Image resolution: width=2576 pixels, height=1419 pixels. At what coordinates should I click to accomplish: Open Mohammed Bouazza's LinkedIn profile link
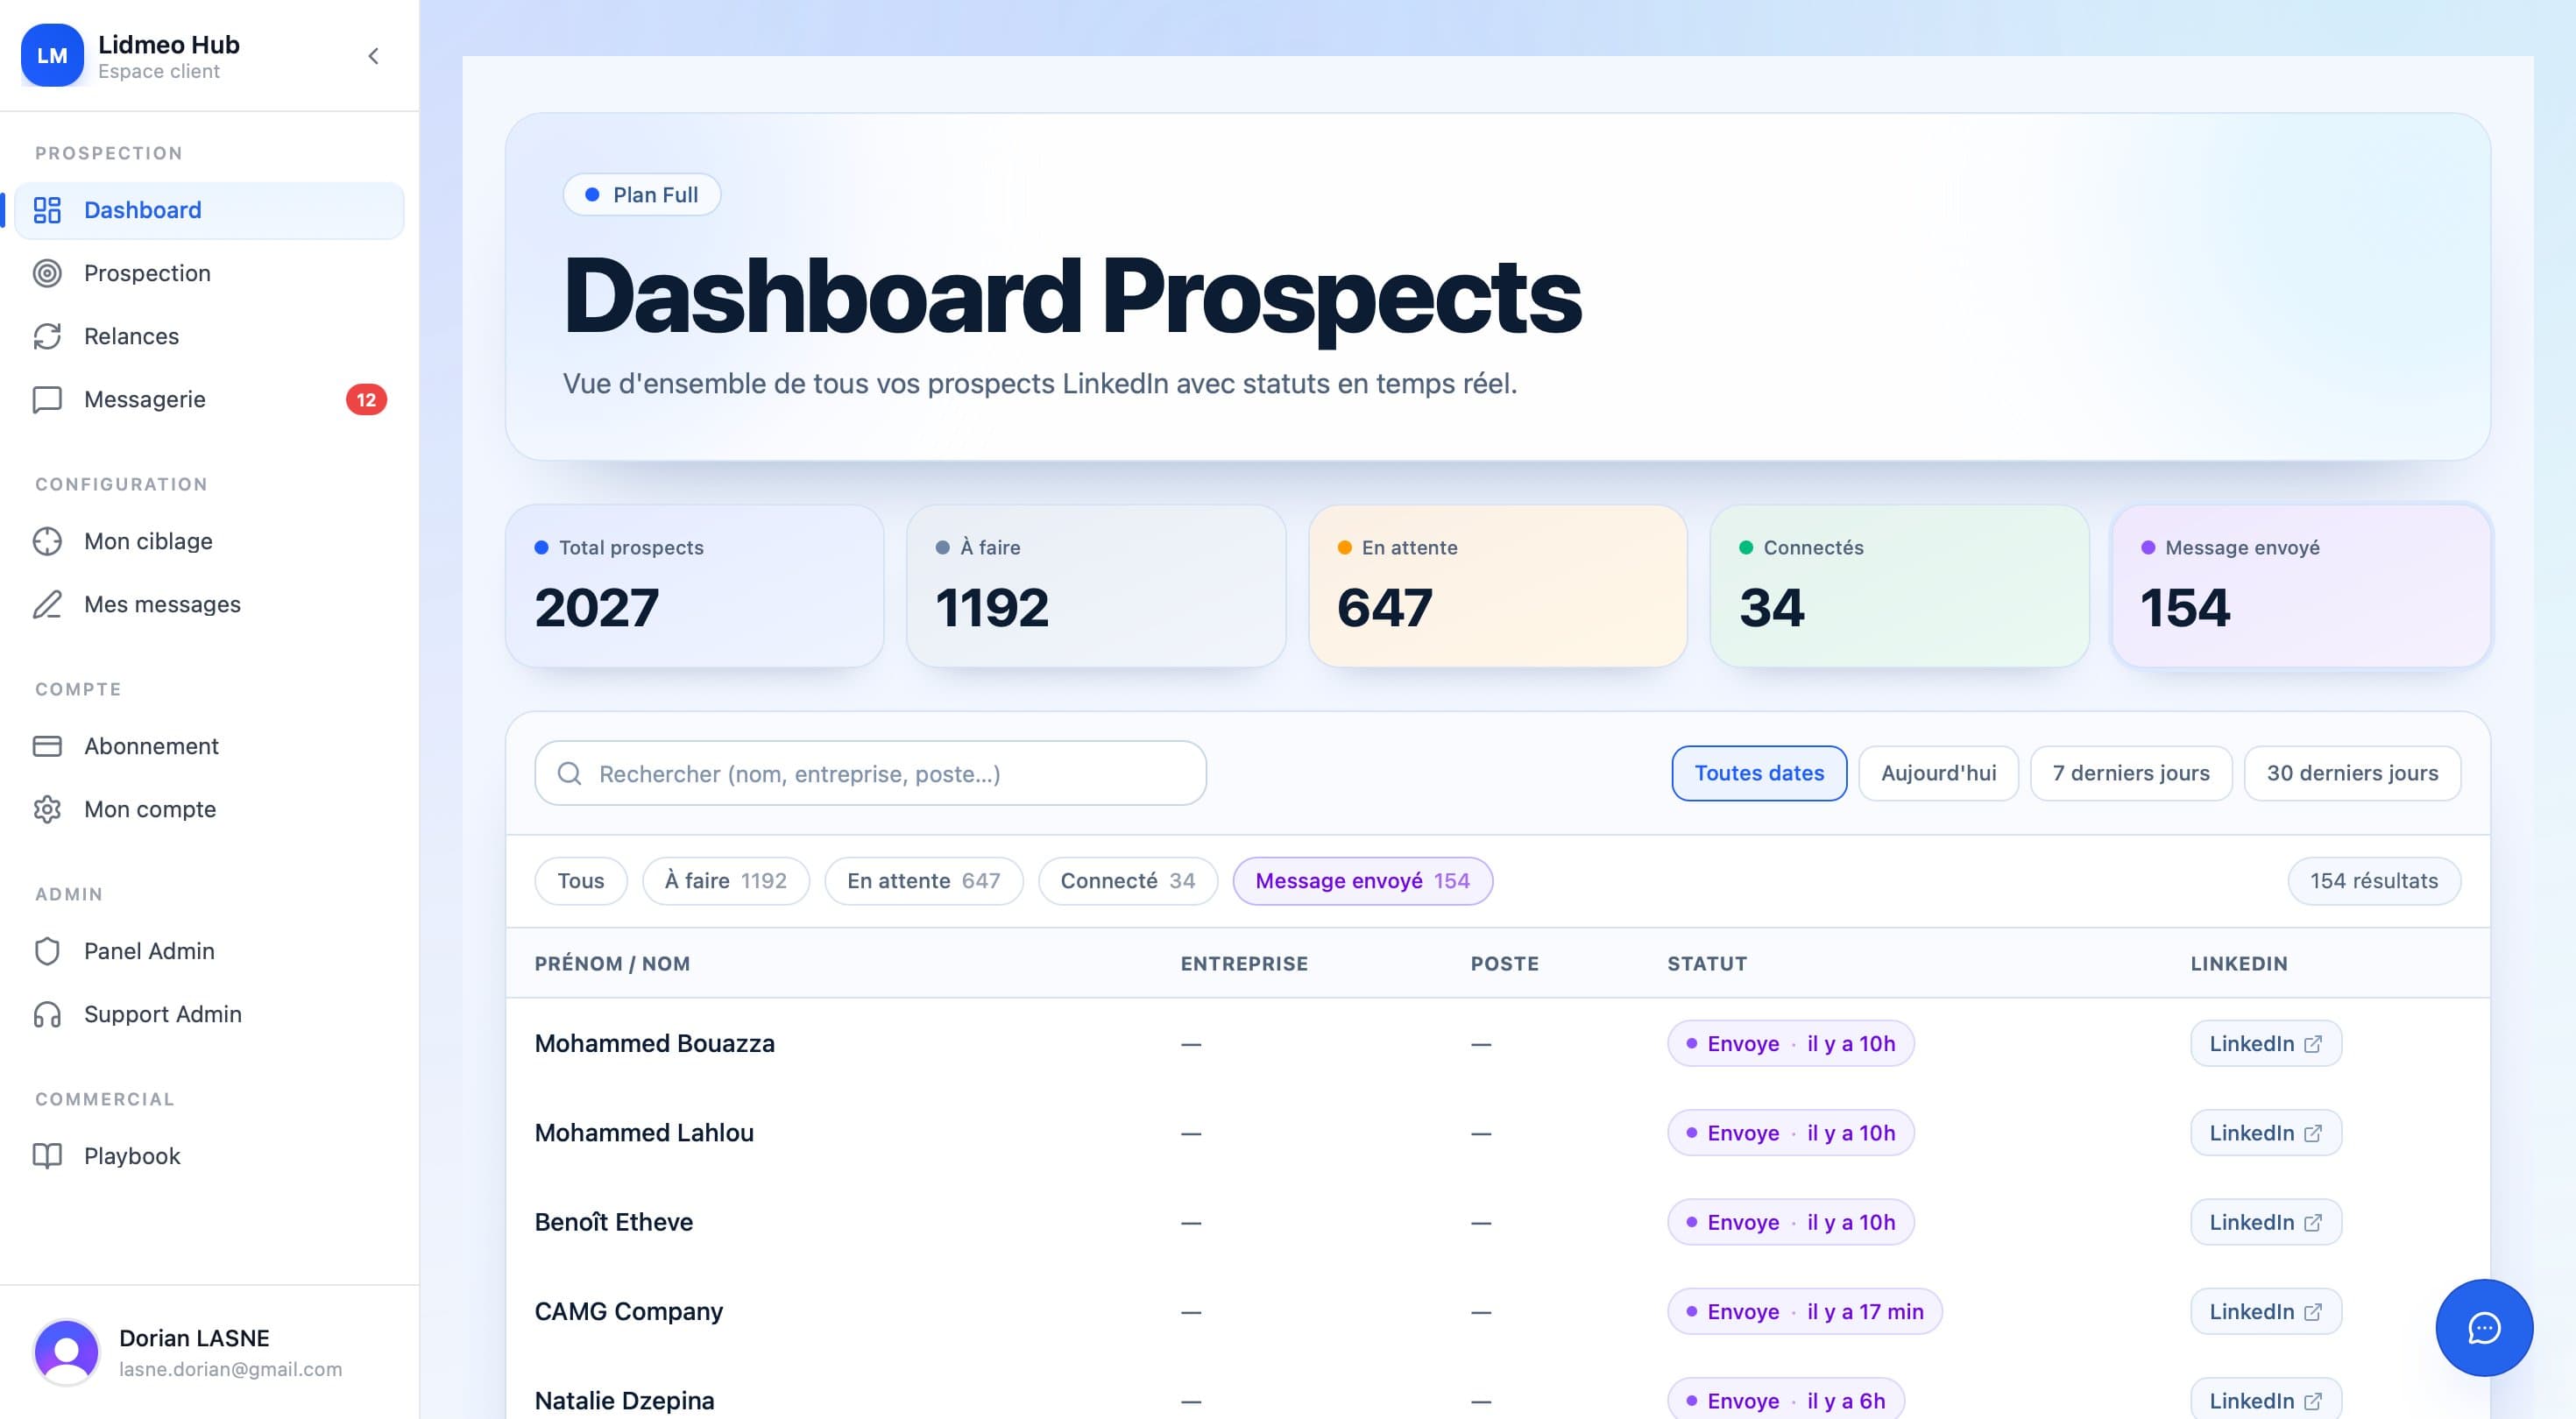pyautogui.click(x=2265, y=1043)
